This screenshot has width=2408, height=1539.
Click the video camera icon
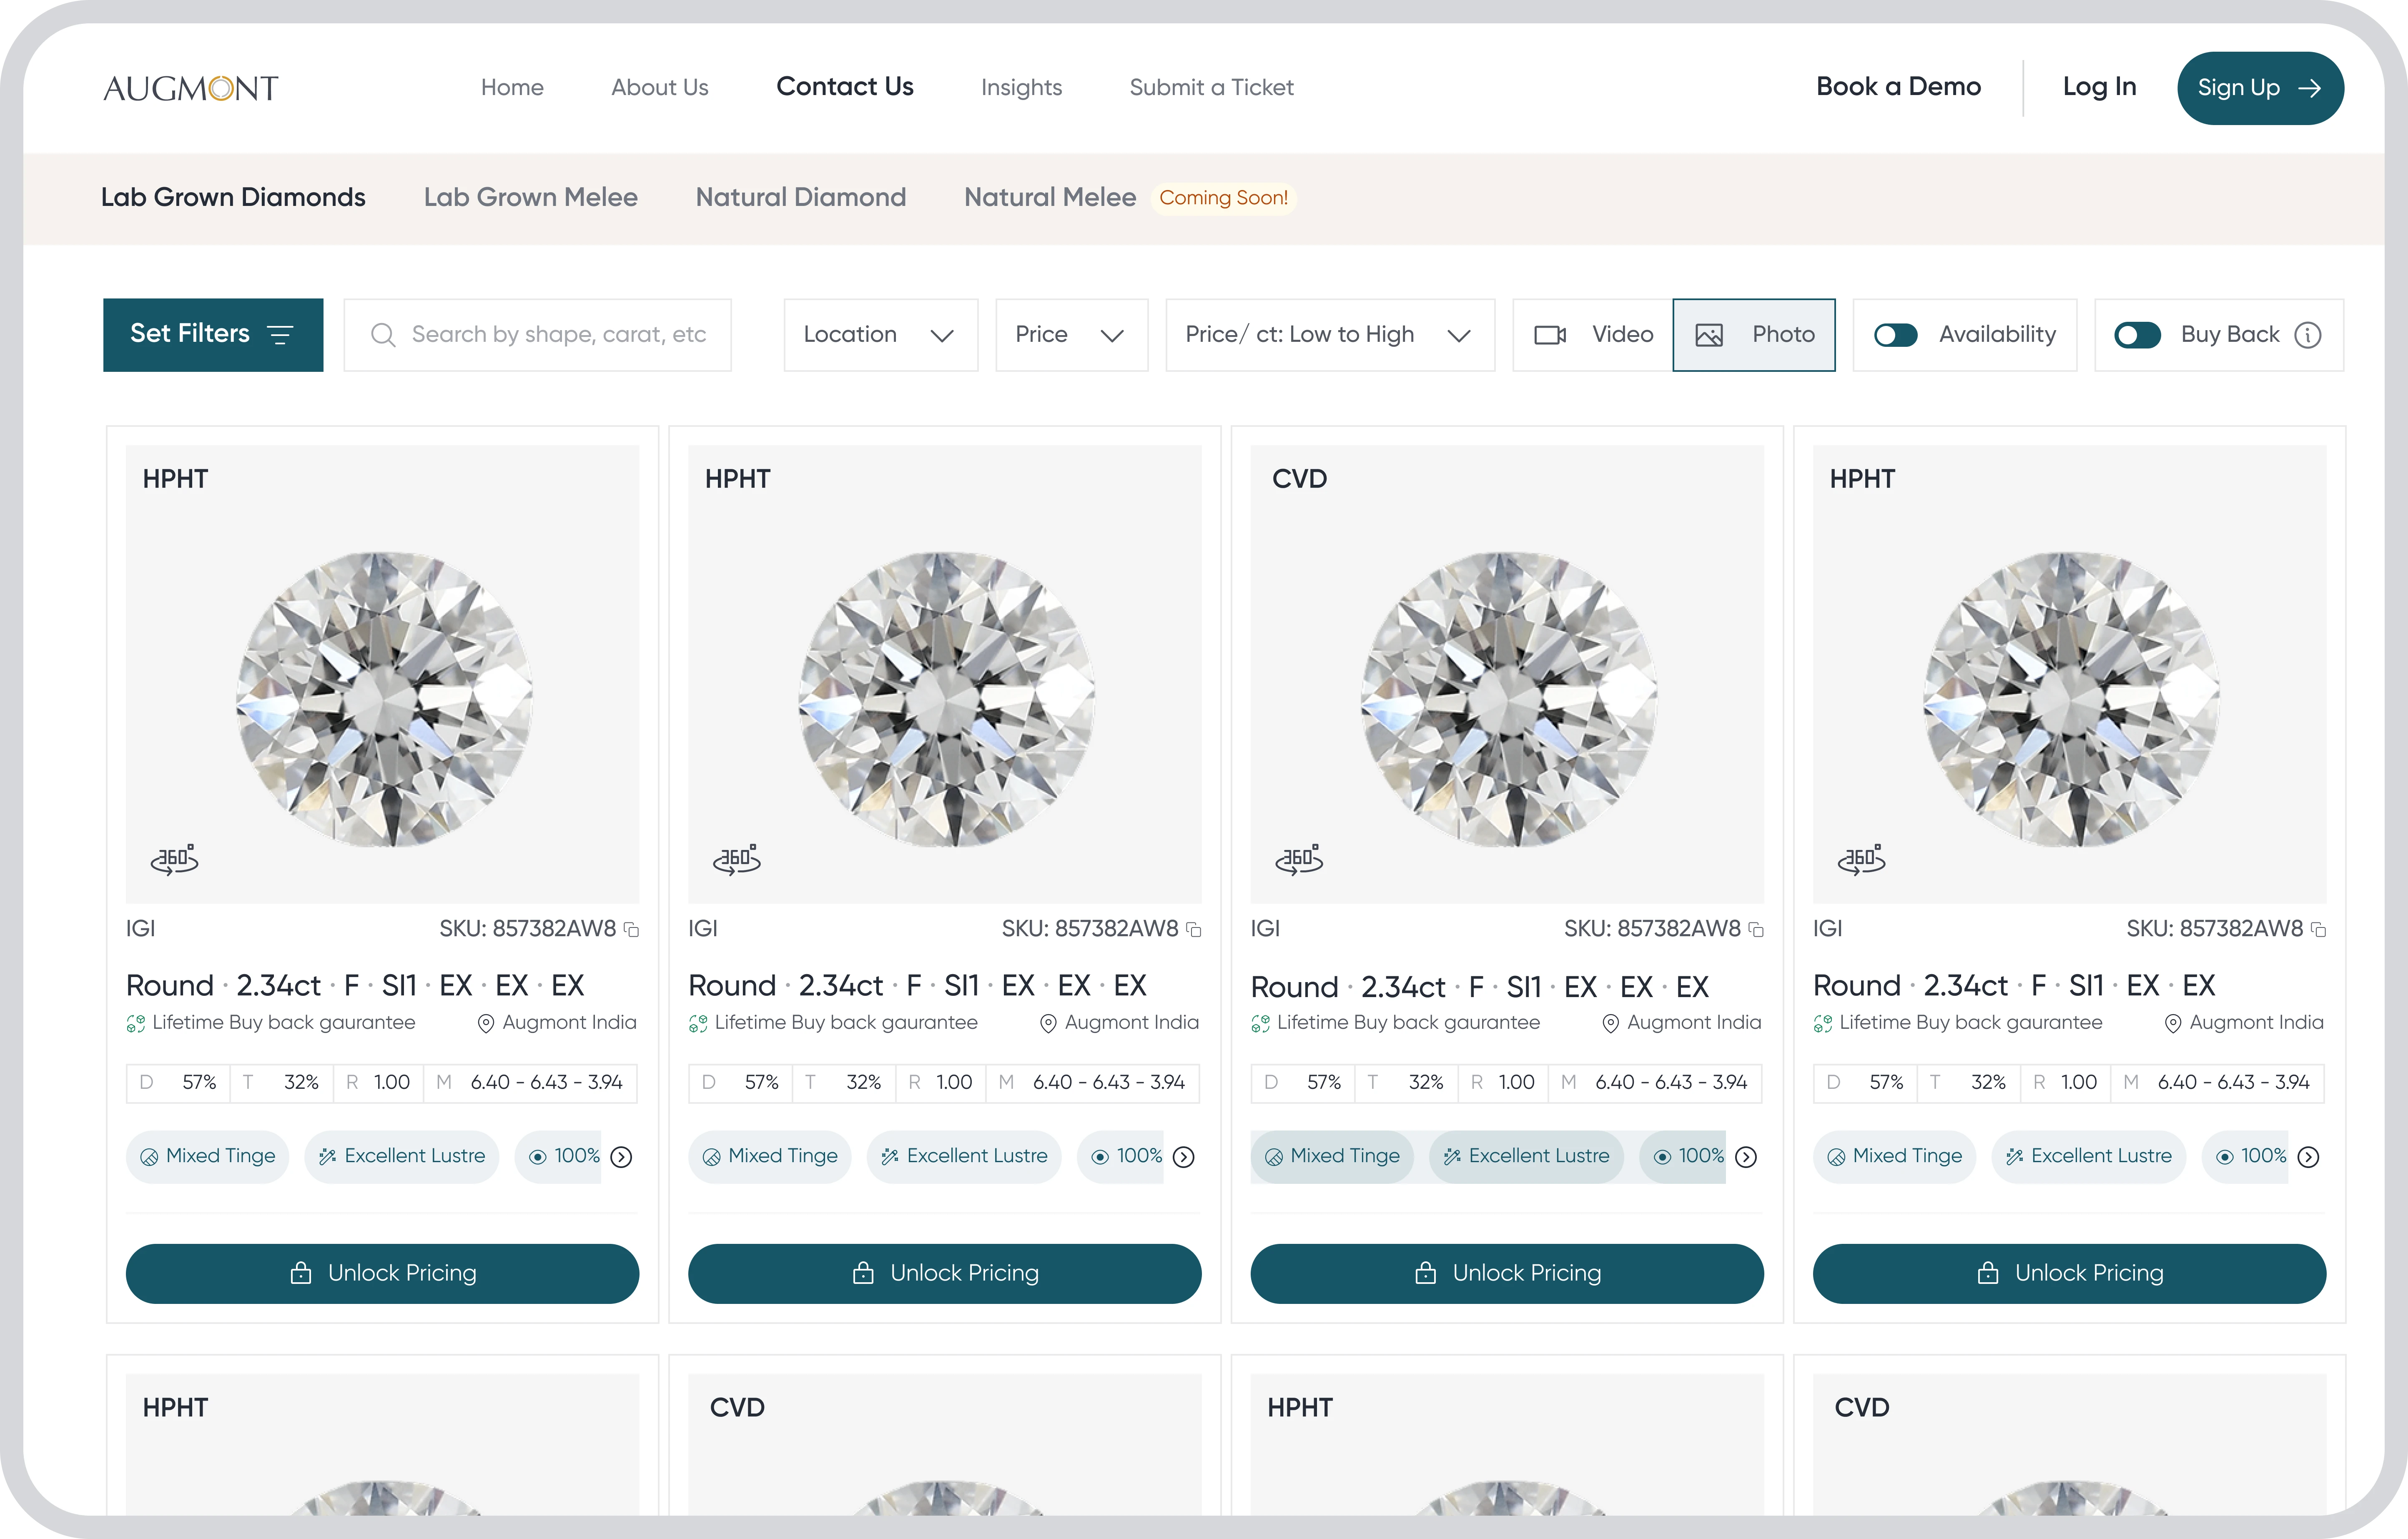1550,335
